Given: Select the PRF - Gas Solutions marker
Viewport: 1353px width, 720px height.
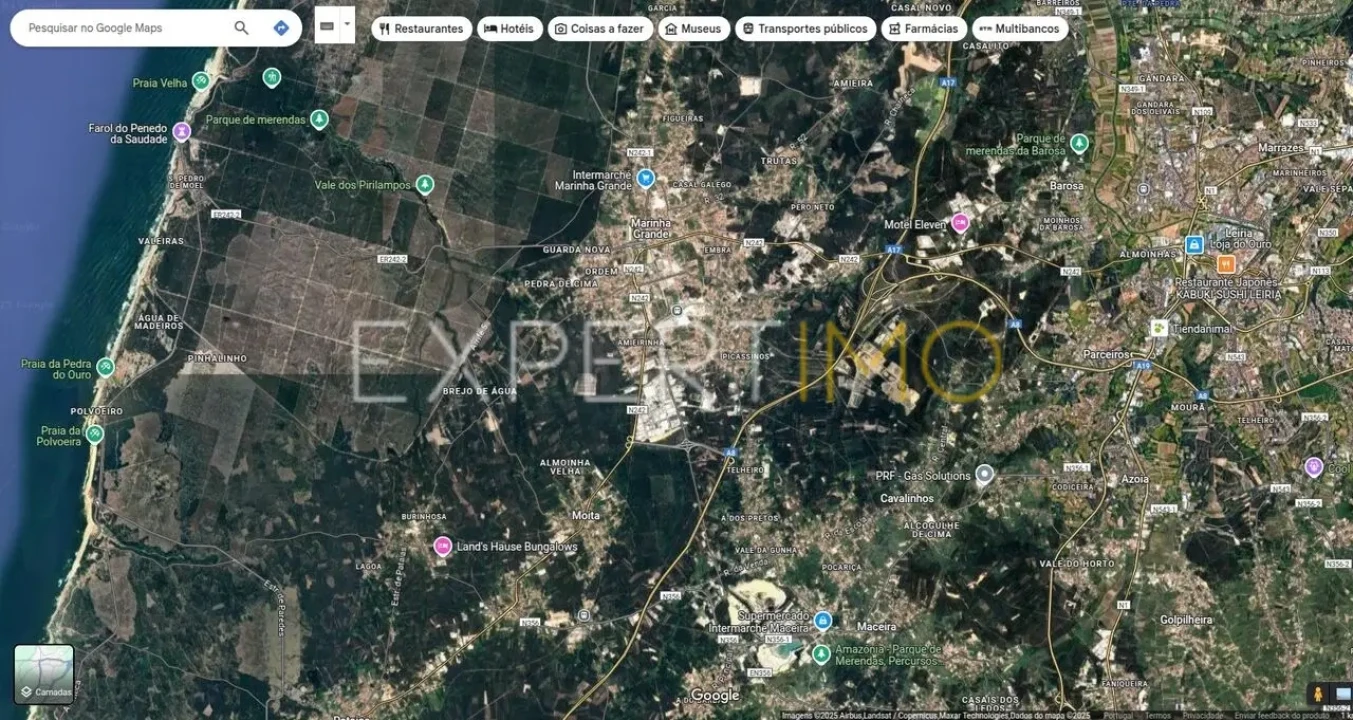Looking at the screenshot, I should point(984,474).
